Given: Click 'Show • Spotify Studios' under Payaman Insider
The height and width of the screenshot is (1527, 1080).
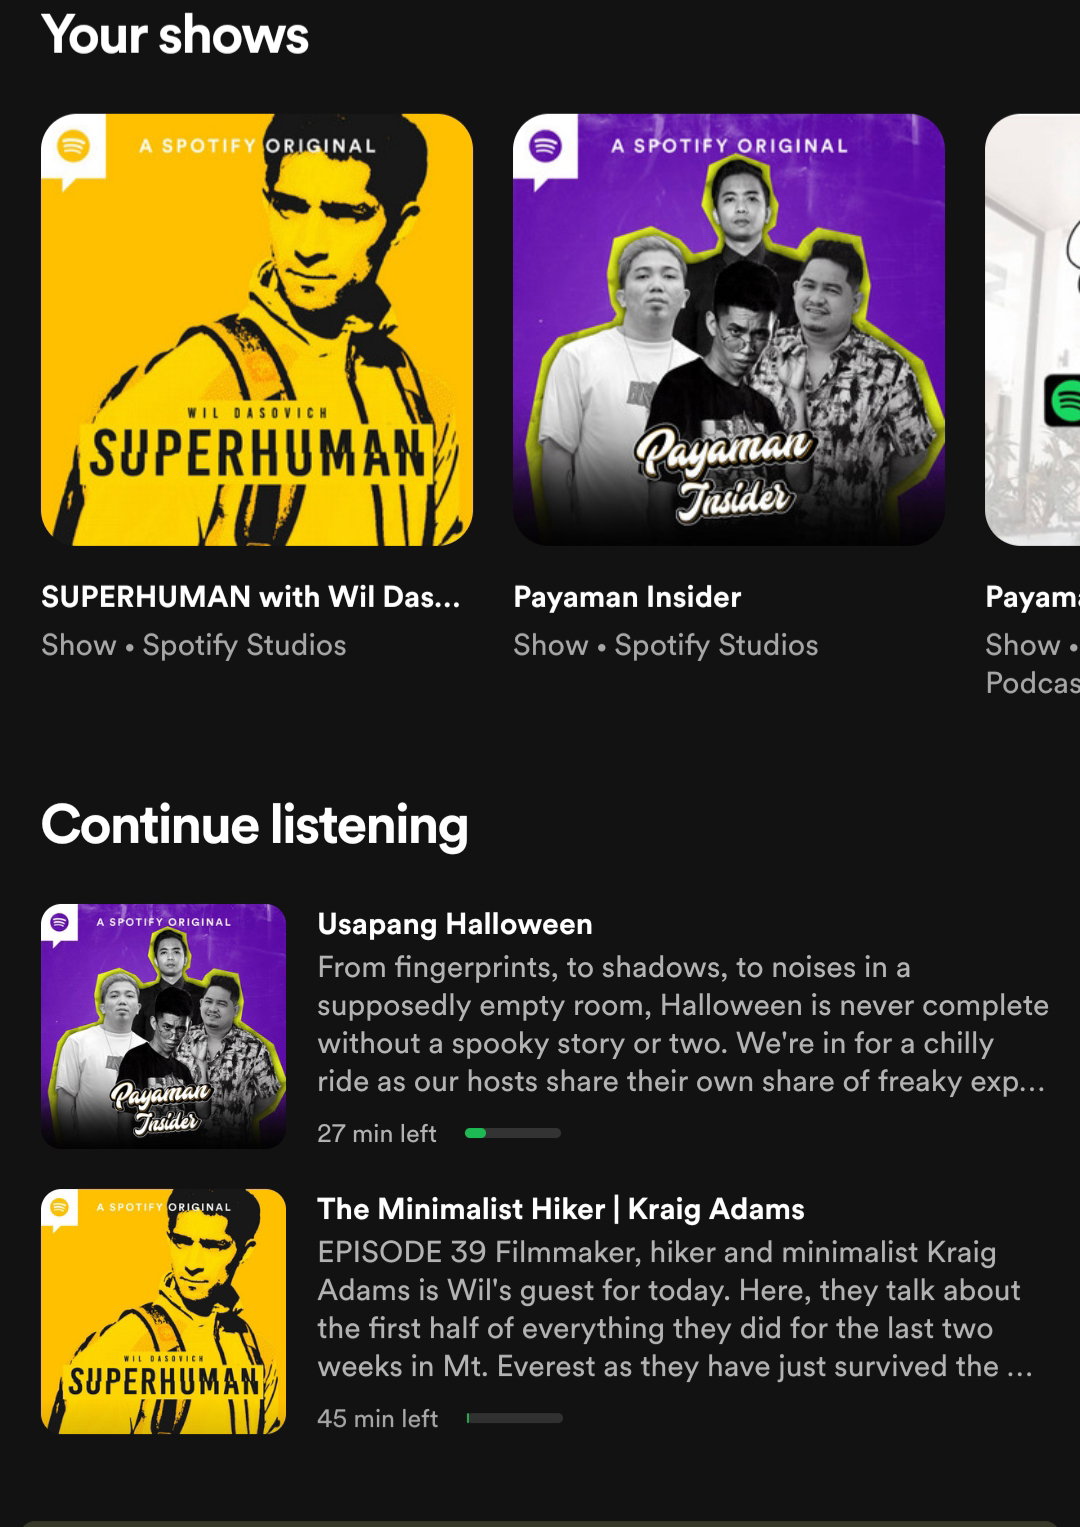Looking at the screenshot, I should pos(666,645).
